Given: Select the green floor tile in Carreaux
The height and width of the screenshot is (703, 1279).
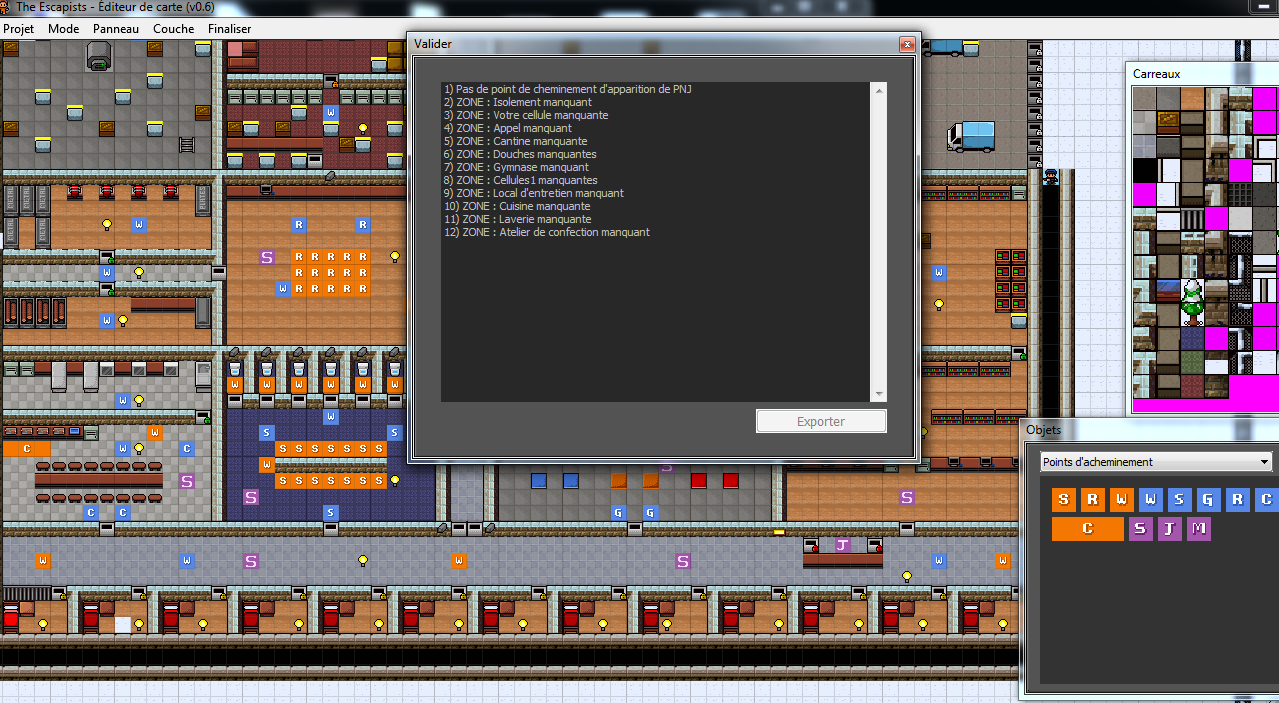Looking at the screenshot, I should (1192, 362).
